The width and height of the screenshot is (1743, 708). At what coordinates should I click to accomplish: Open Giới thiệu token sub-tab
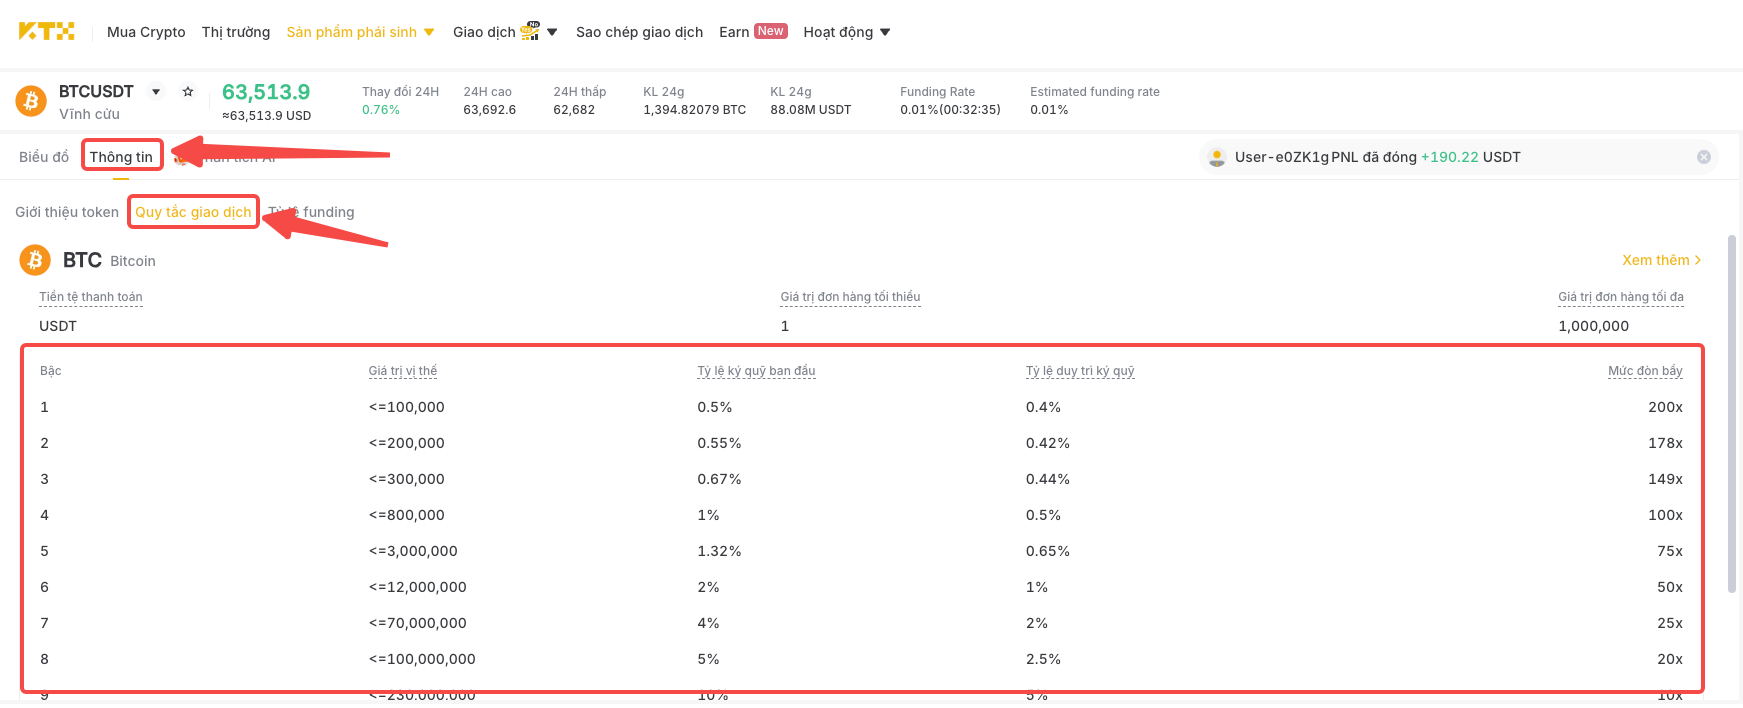67,212
